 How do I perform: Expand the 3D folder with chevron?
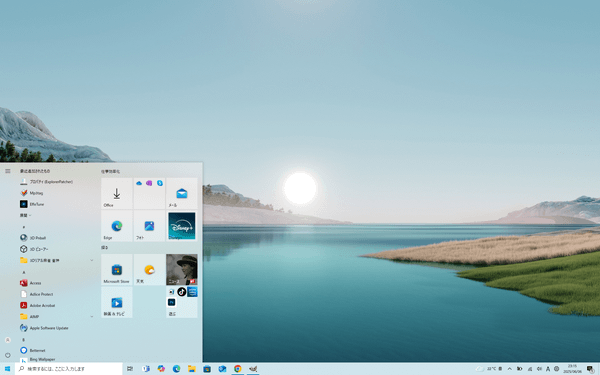click(91, 260)
